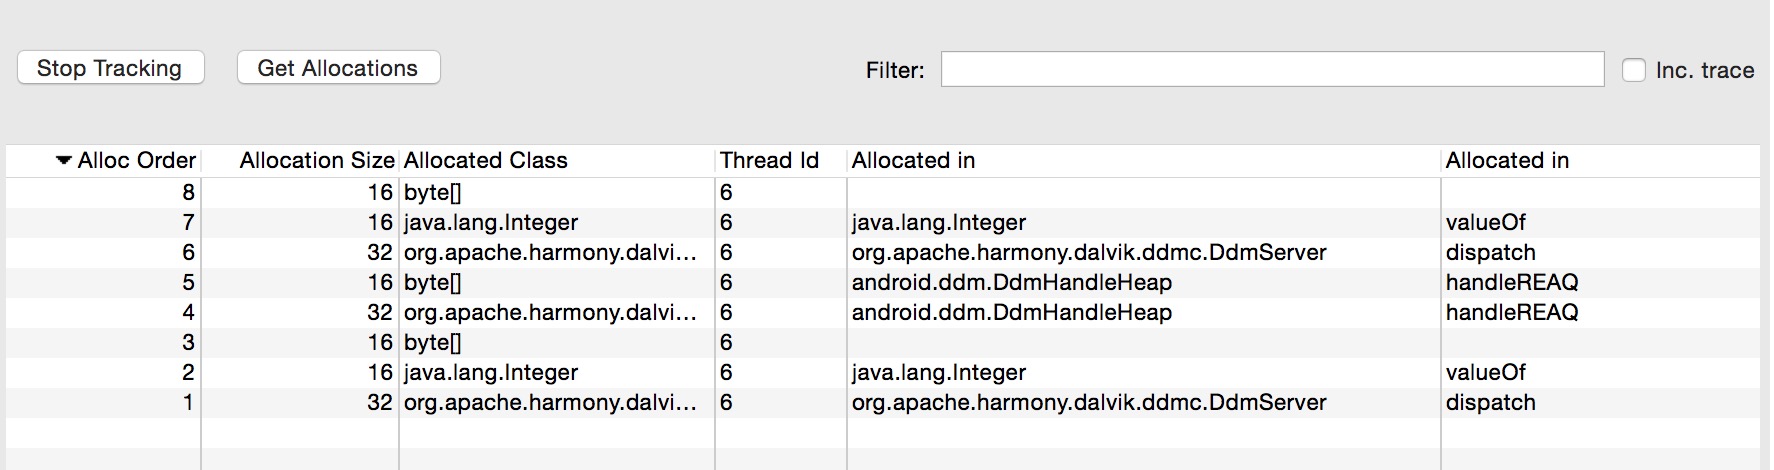Select row 6 org.apache.harmony.dalvi… allocation
This screenshot has height=470, width=1774.
coord(883,252)
